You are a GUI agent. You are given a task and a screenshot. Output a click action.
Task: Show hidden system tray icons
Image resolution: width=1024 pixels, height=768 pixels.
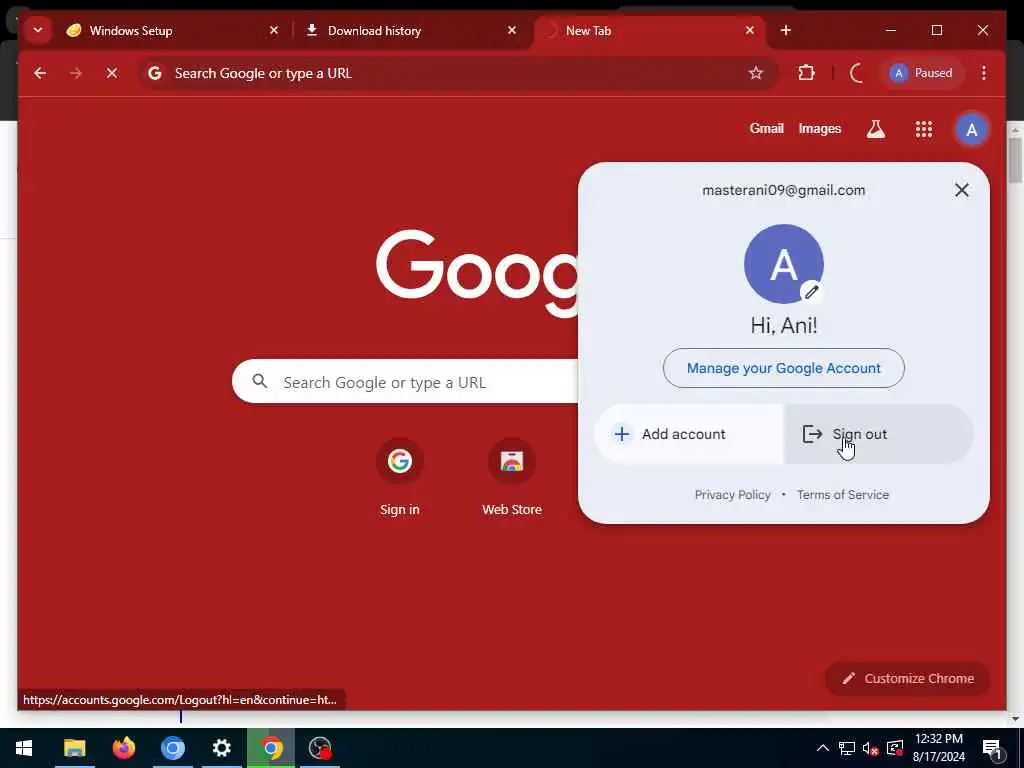(x=823, y=748)
